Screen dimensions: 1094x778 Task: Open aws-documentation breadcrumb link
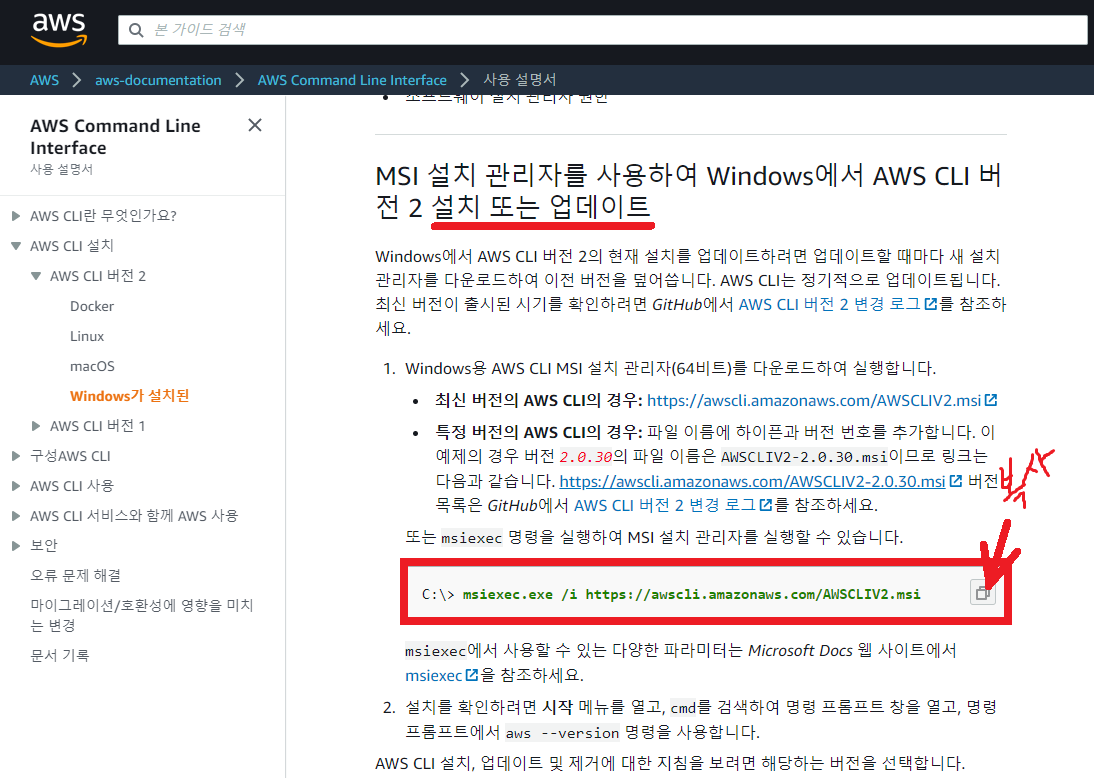pyautogui.click(x=158, y=80)
